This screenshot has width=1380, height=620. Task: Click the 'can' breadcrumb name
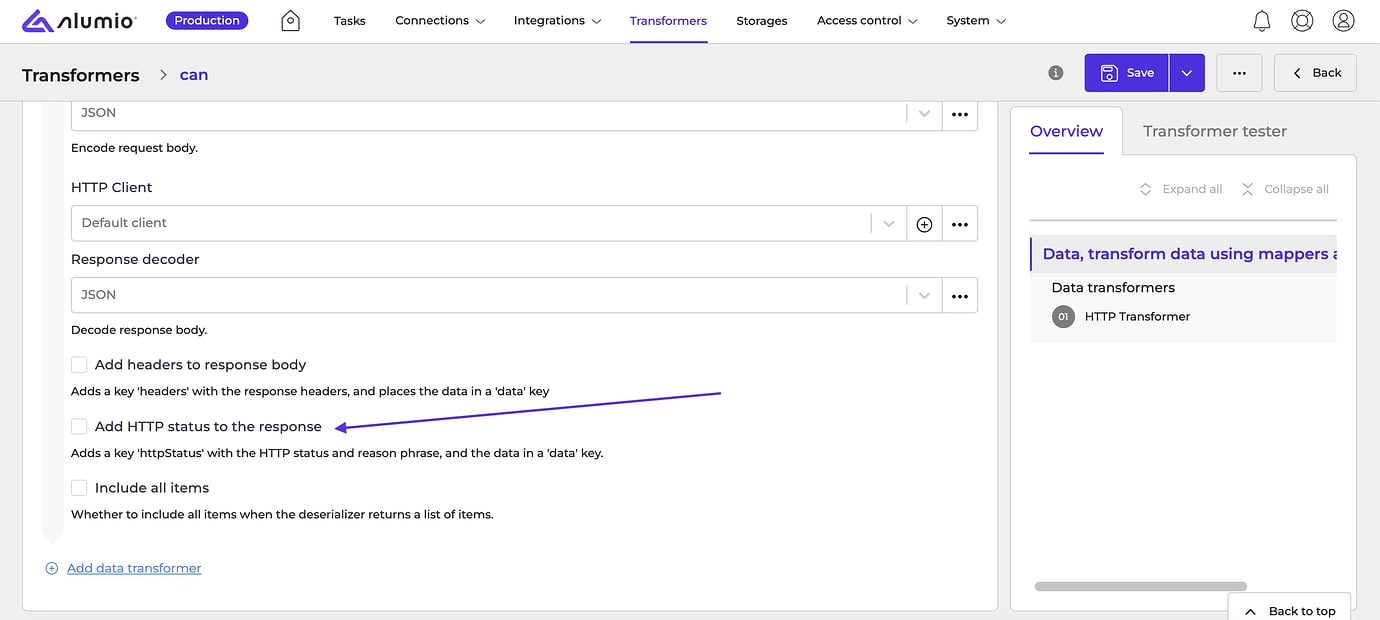click(194, 75)
